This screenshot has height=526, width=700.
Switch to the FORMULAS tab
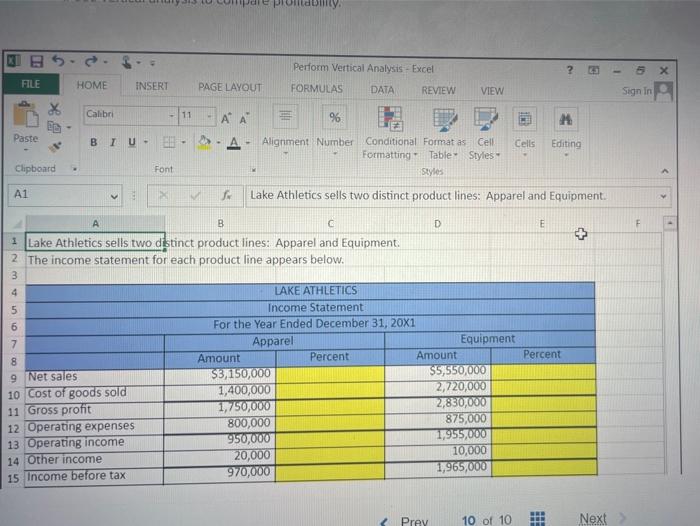317,89
